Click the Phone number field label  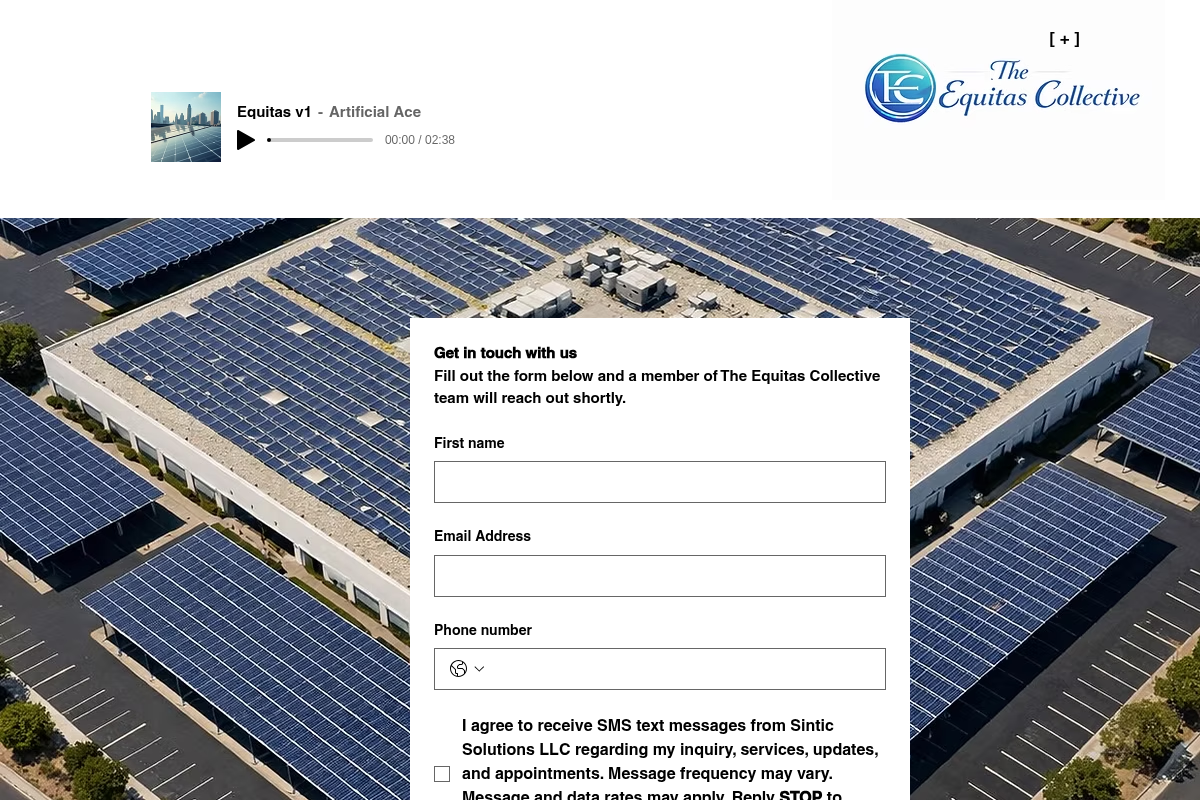(x=483, y=630)
